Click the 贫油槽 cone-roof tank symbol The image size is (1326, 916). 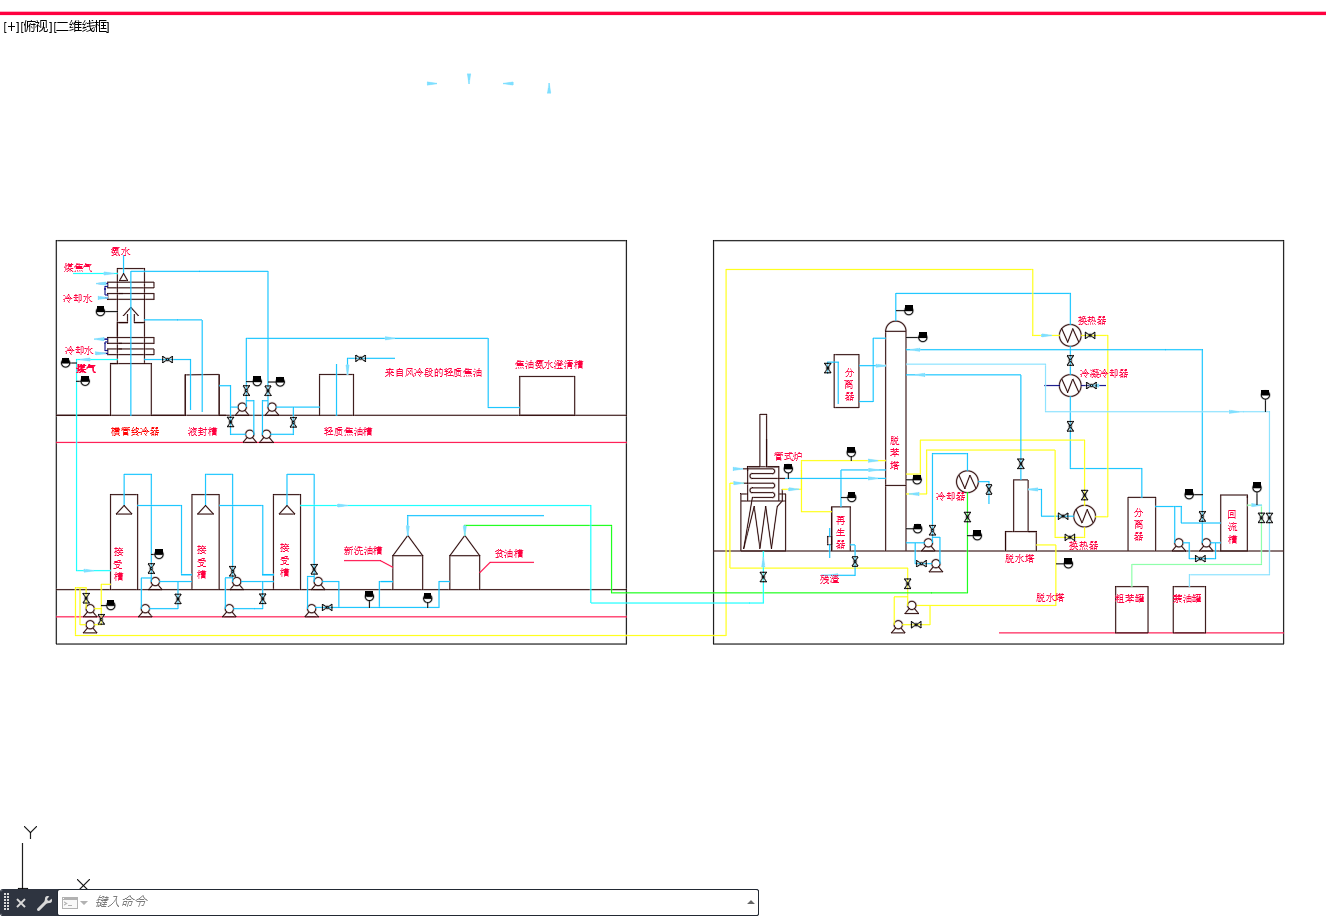pyautogui.click(x=465, y=563)
